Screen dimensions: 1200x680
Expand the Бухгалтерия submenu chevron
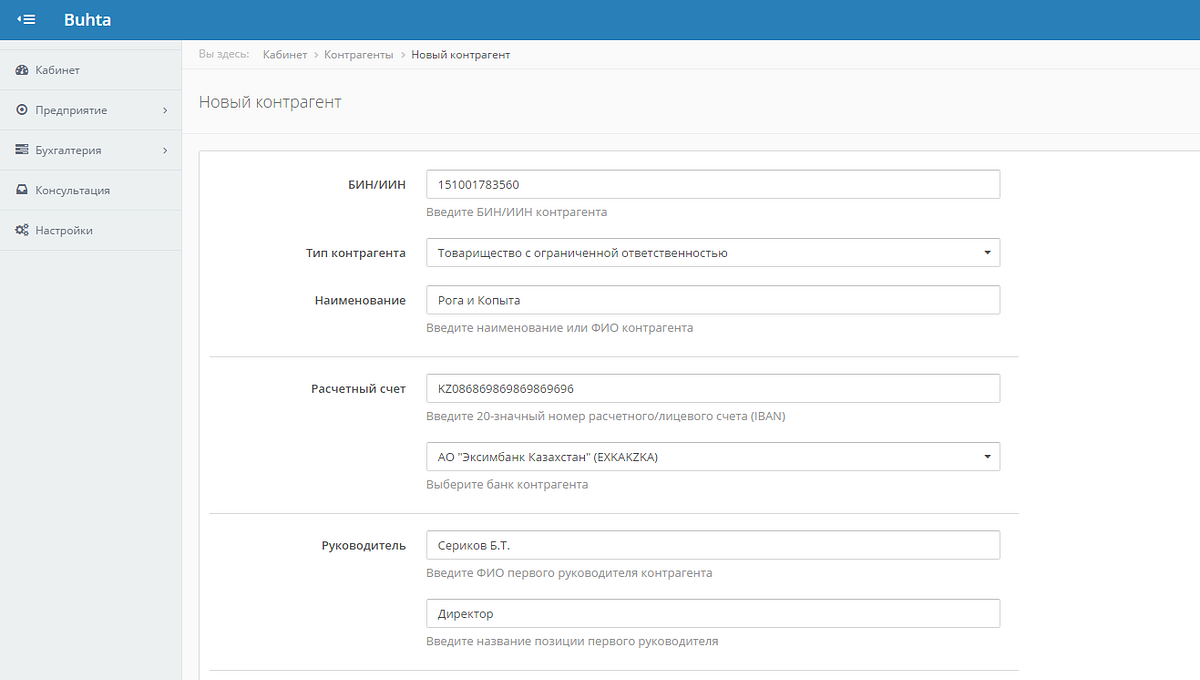(165, 150)
